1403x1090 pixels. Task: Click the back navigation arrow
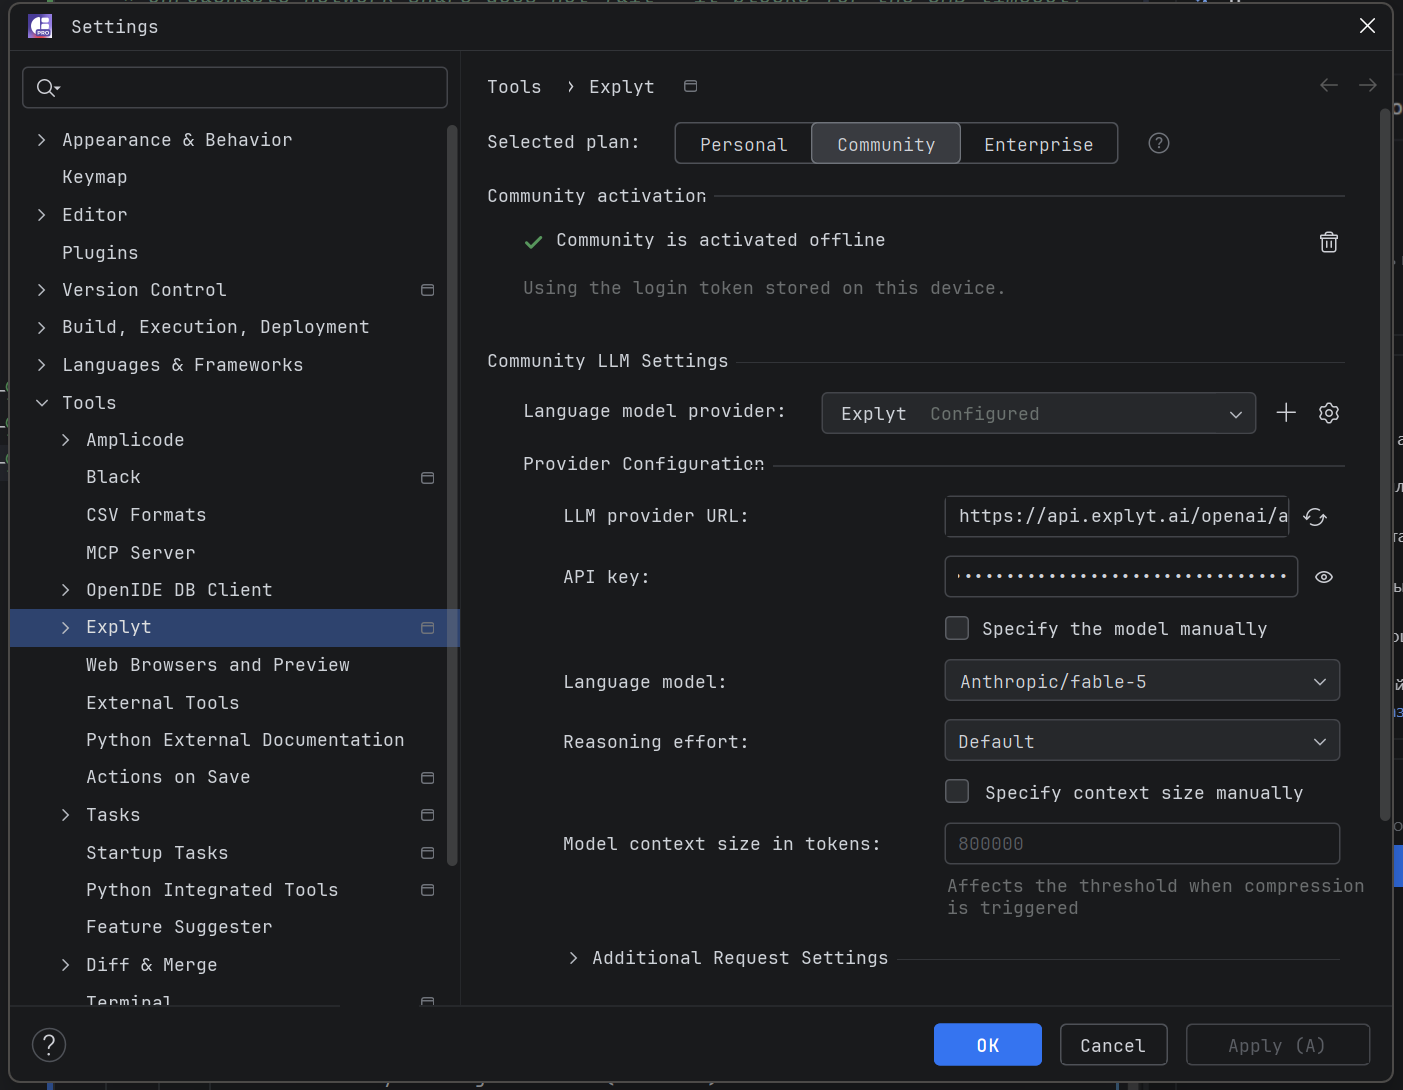pyautogui.click(x=1328, y=85)
